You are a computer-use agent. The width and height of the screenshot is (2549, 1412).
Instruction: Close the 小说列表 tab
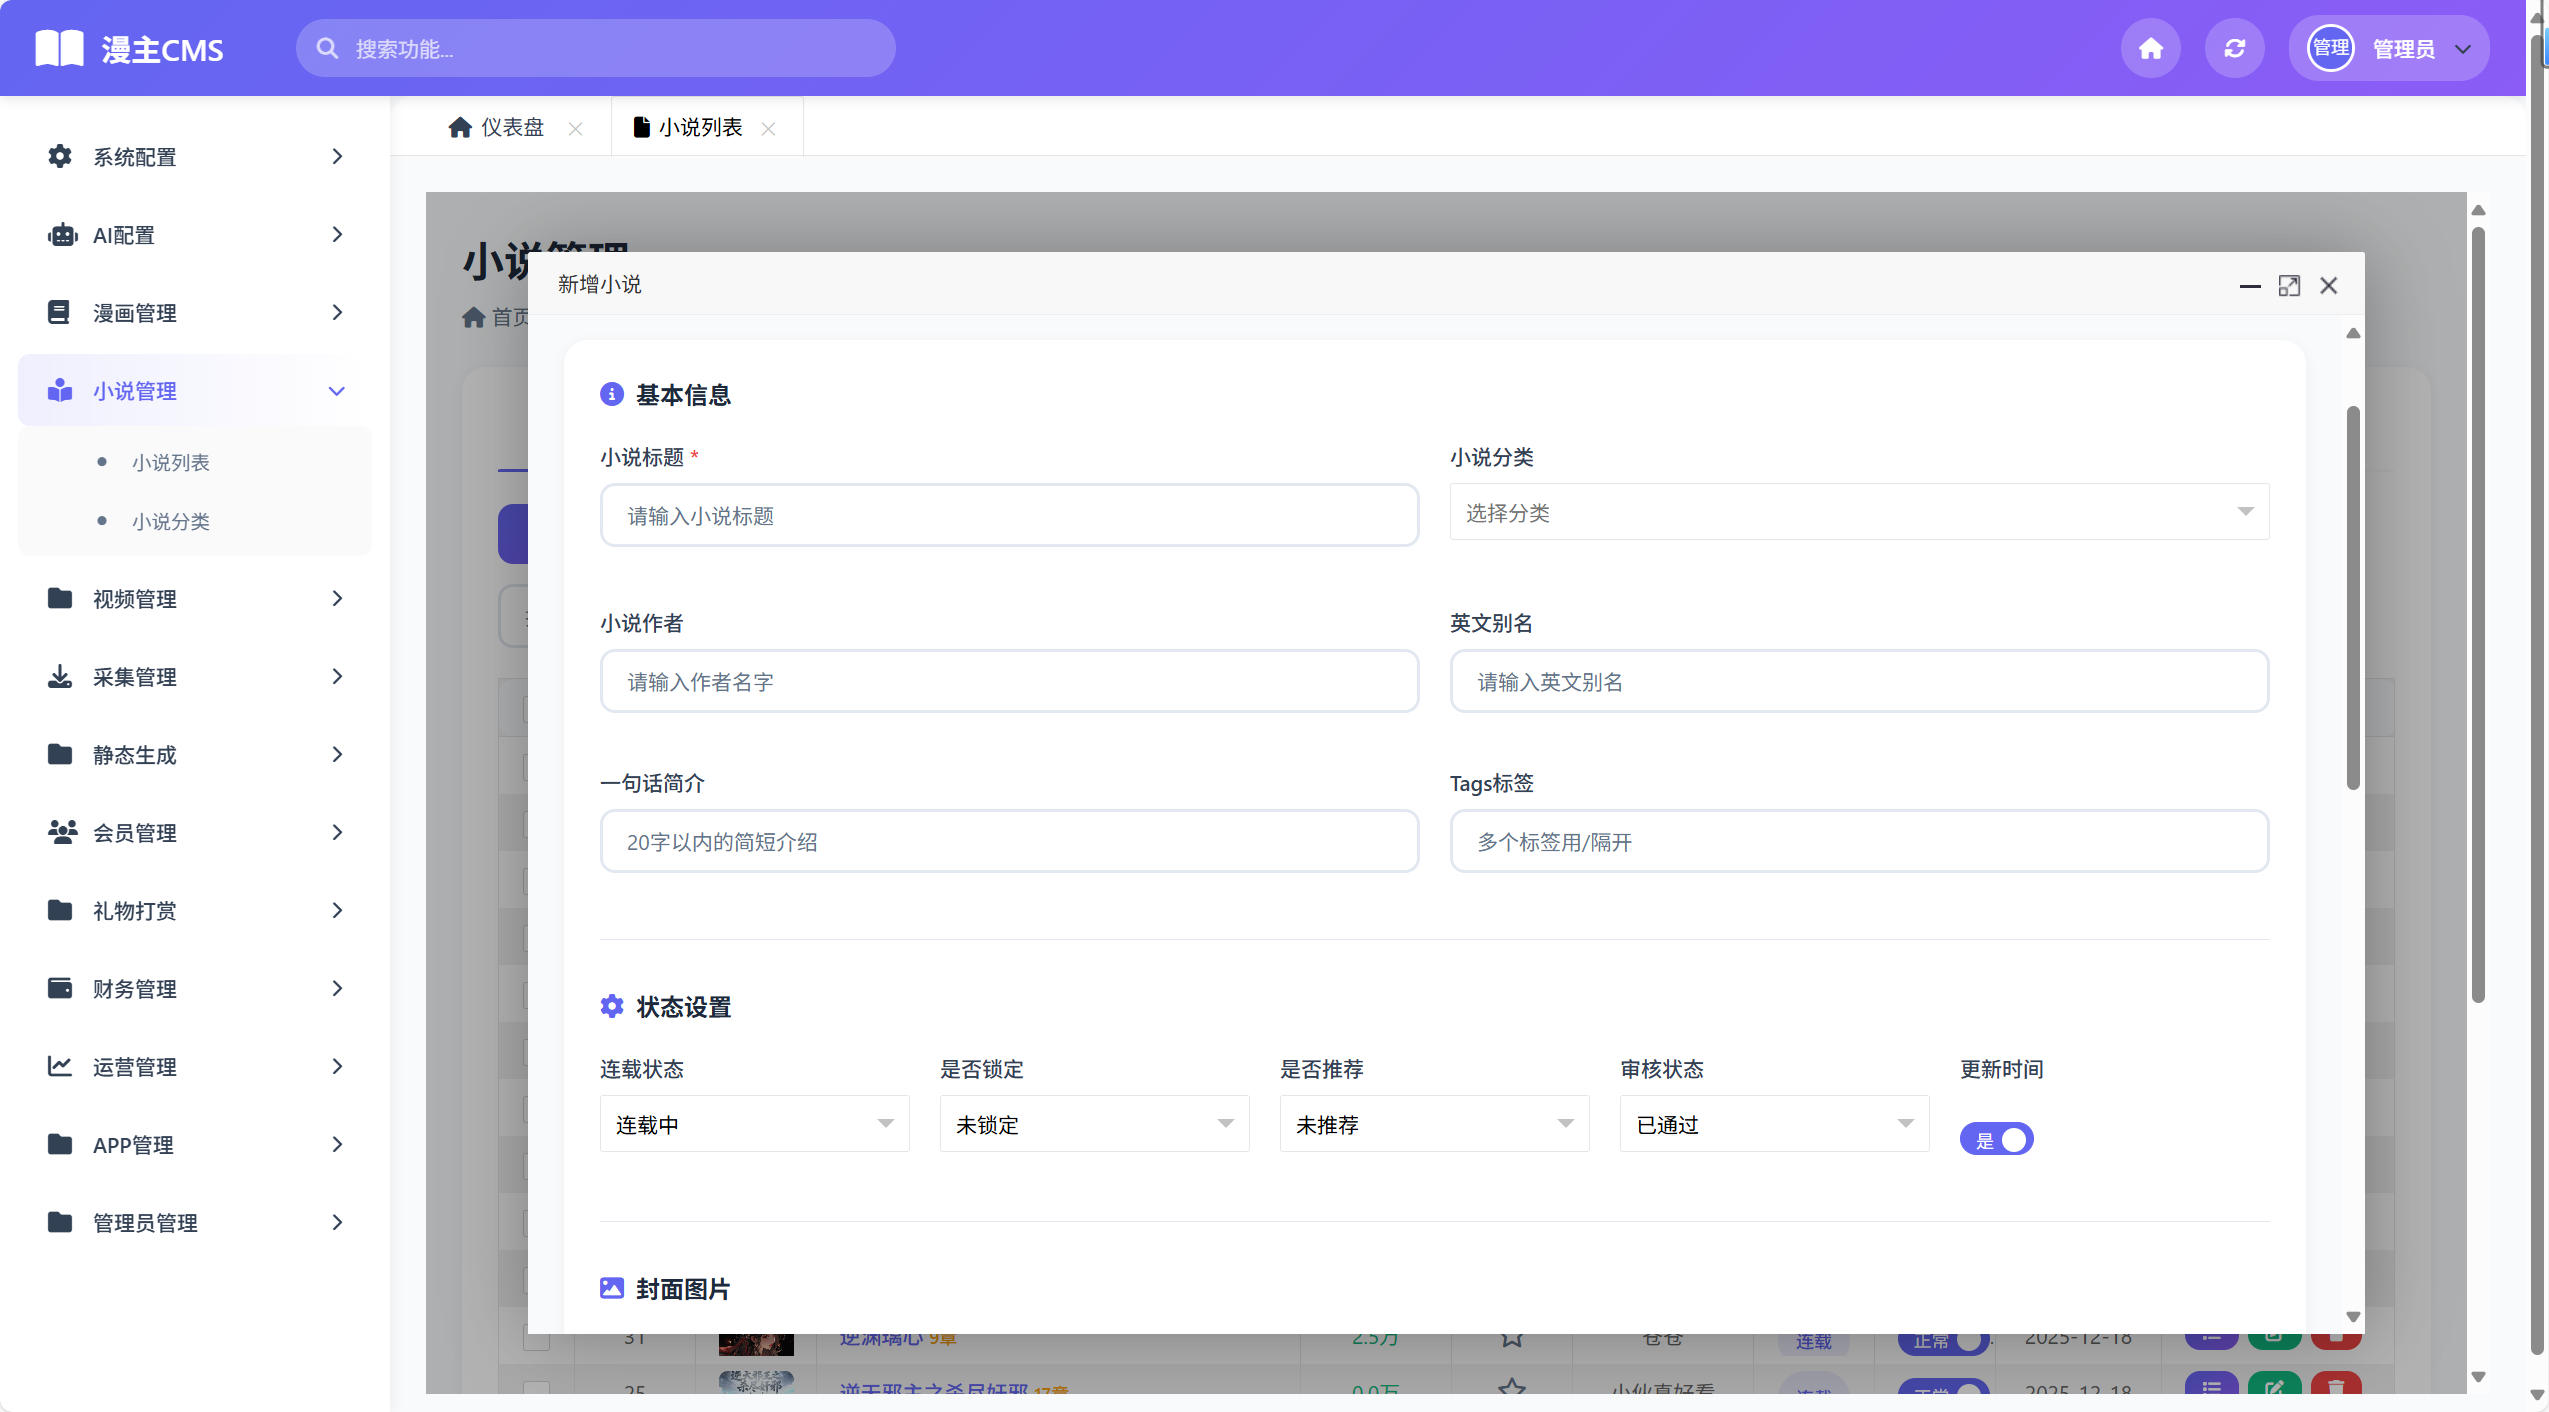pos(769,128)
